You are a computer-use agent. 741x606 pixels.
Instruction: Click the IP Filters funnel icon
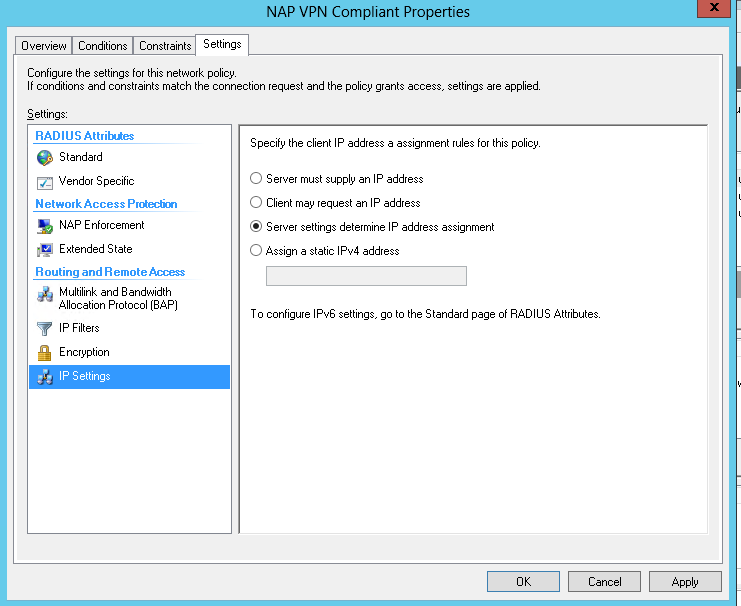pos(45,329)
